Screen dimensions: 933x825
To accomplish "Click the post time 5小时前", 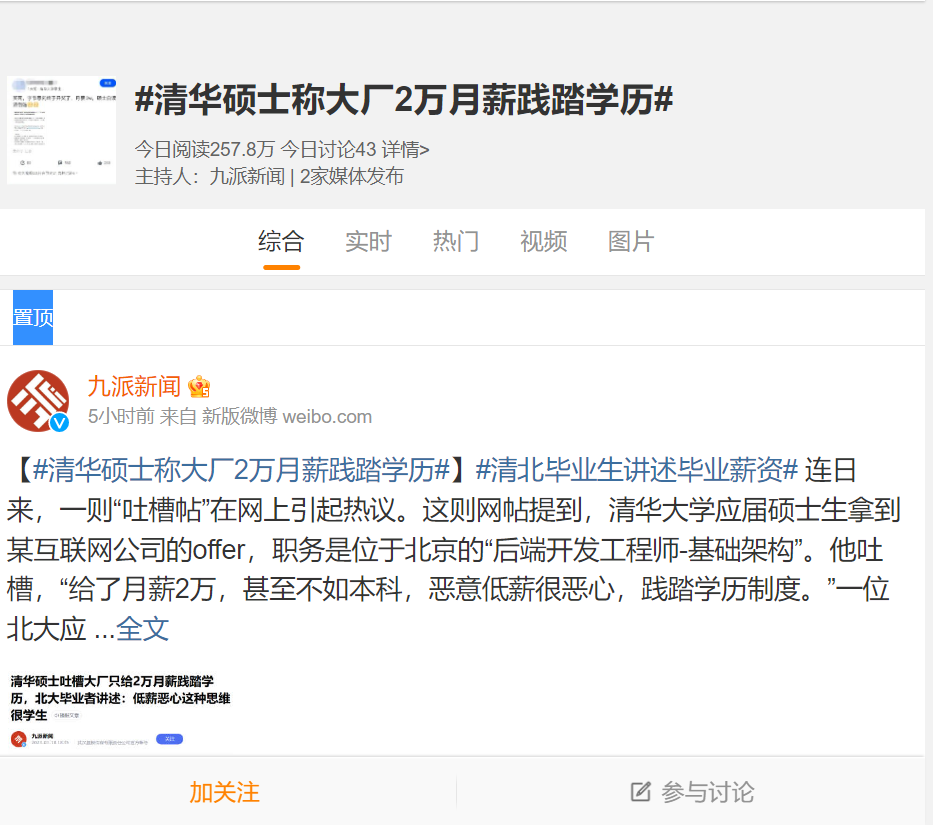I will tap(121, 416).
